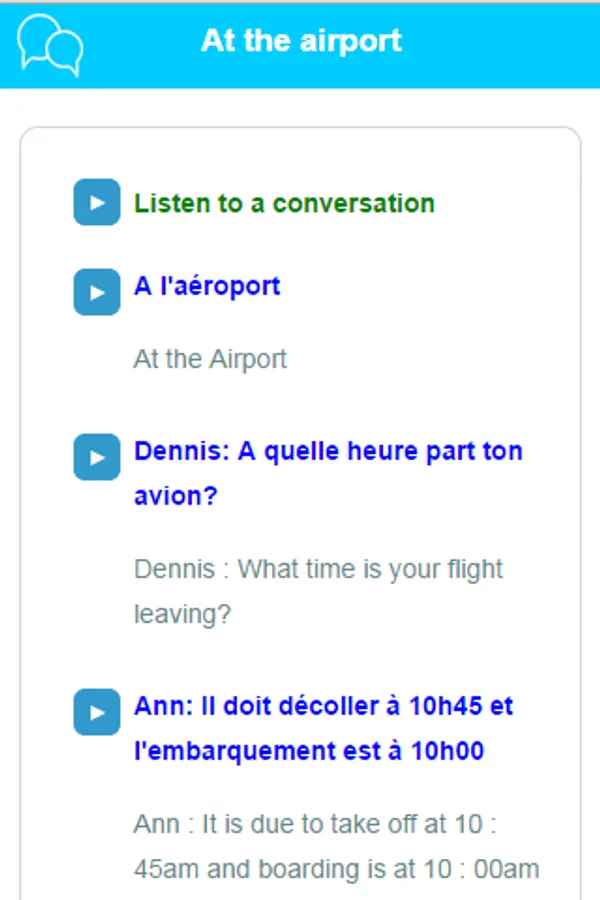The width and height of the screenshot is (600, 900).
Task: Click the word "leaving?" in the English translation
Action: (182, 614)
